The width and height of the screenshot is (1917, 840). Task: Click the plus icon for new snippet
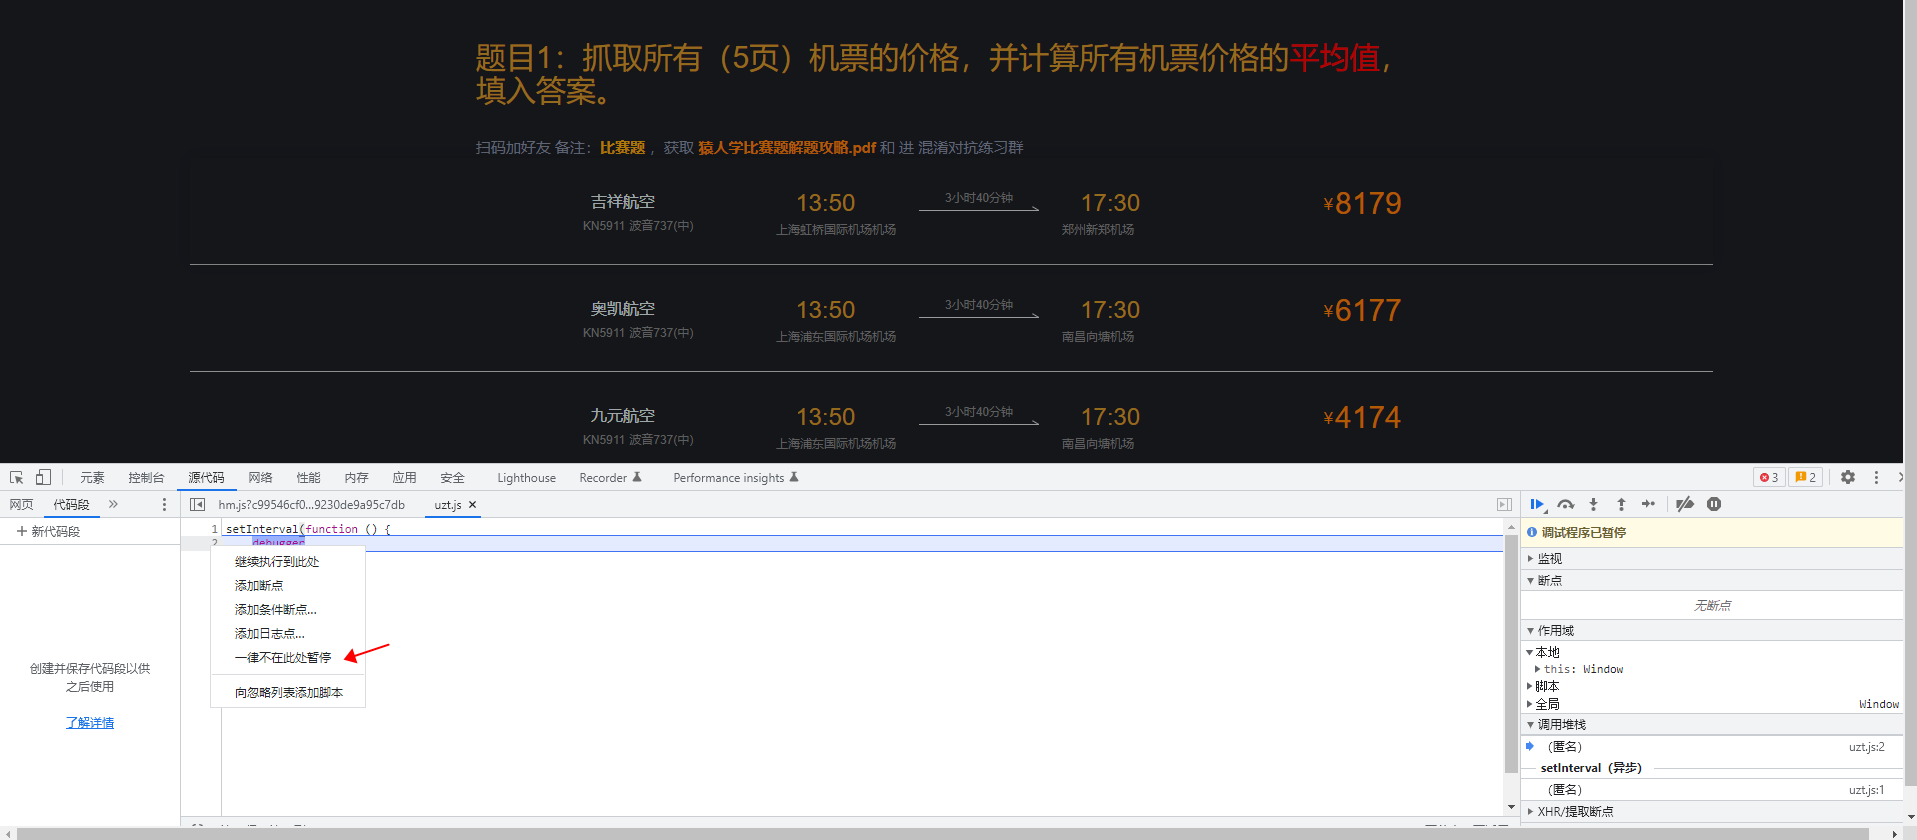pyautogui.click(x=21, y=531)
